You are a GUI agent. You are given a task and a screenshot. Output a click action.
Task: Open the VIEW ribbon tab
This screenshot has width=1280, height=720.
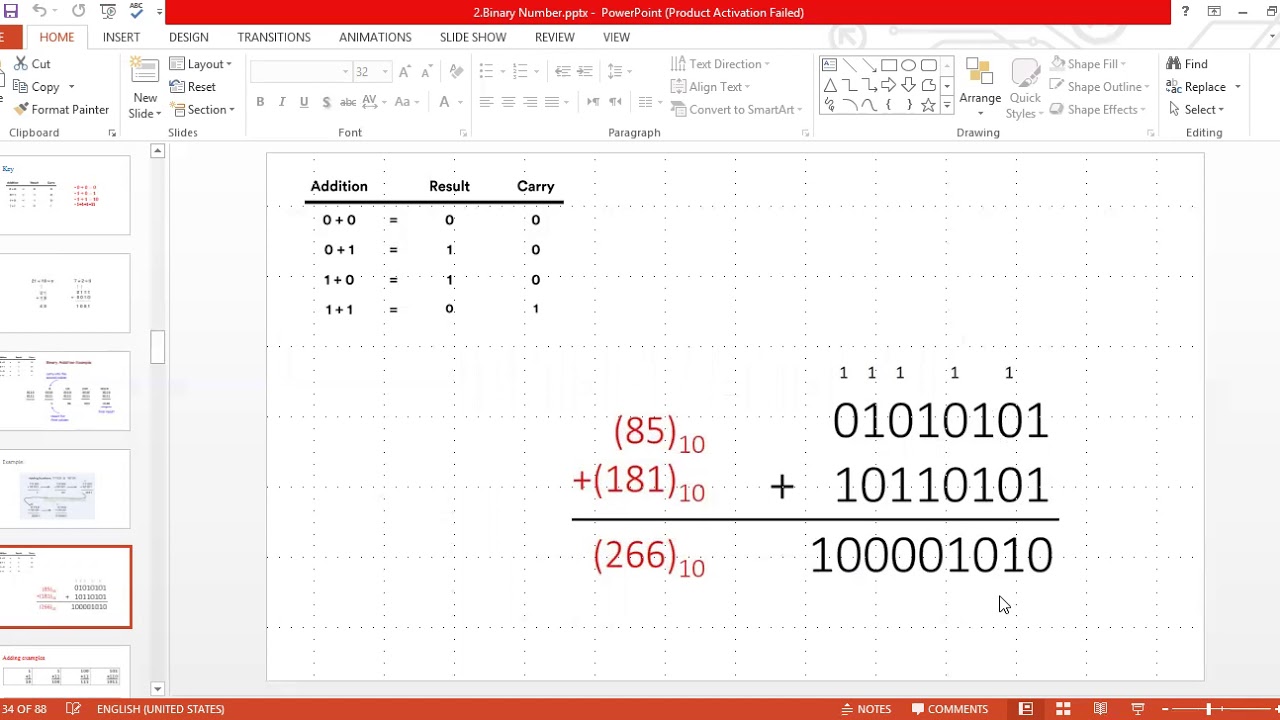(616, 37)
